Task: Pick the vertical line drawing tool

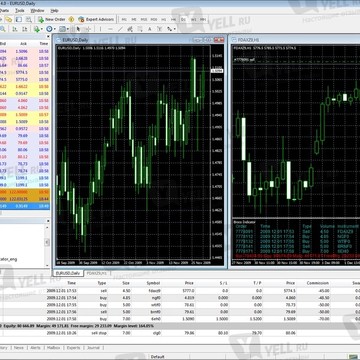Action: point(100,29)
